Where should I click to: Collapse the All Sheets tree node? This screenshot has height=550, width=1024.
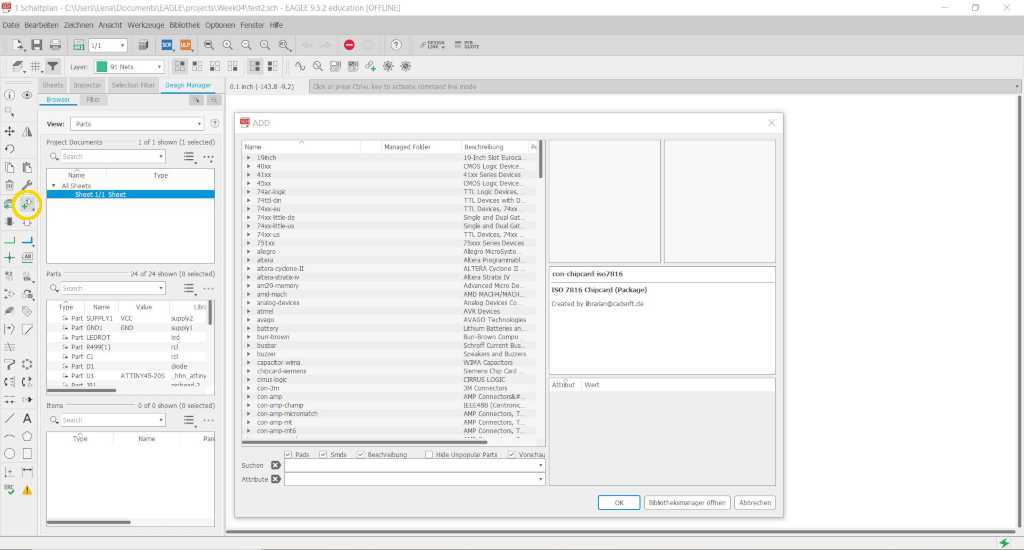54,186
